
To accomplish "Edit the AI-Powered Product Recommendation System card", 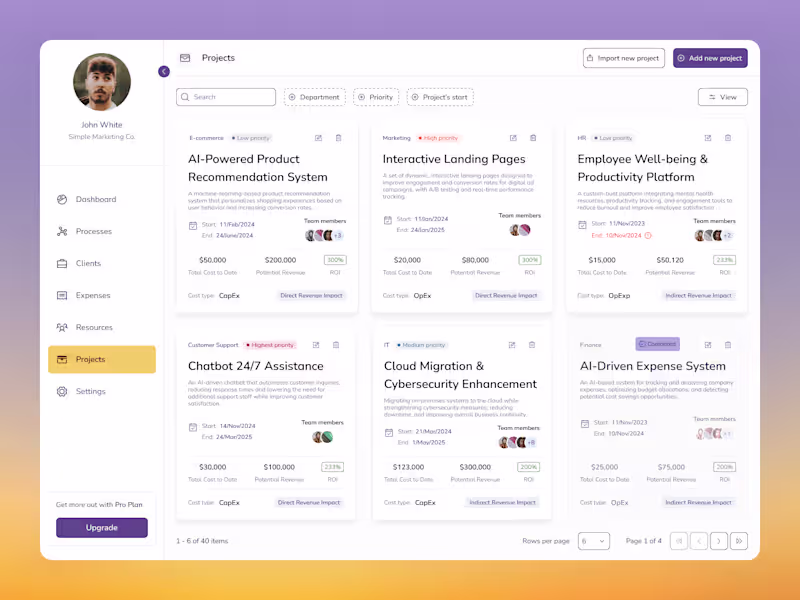I will 318,138.
